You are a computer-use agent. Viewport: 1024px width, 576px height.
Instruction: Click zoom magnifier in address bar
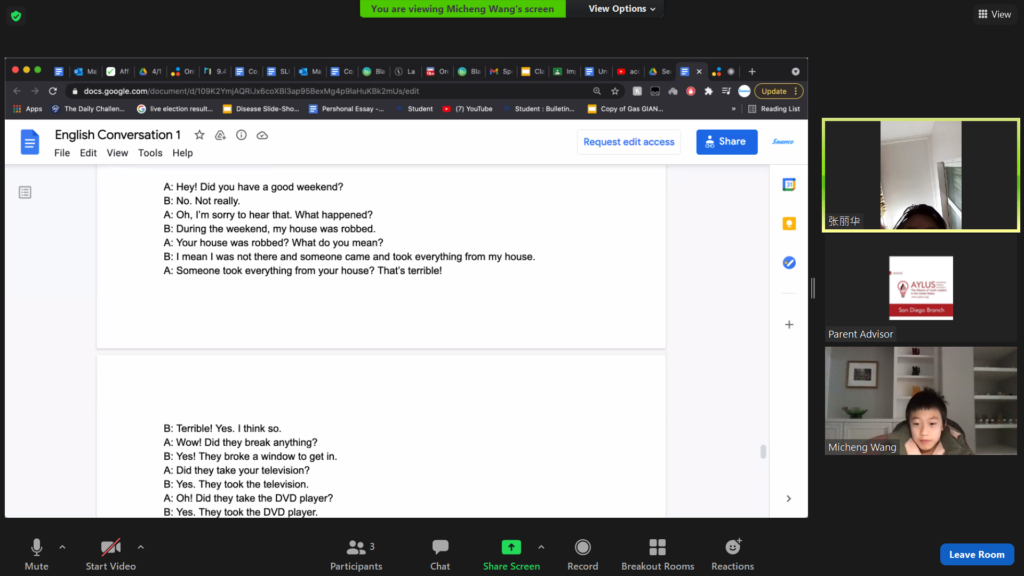597,91
